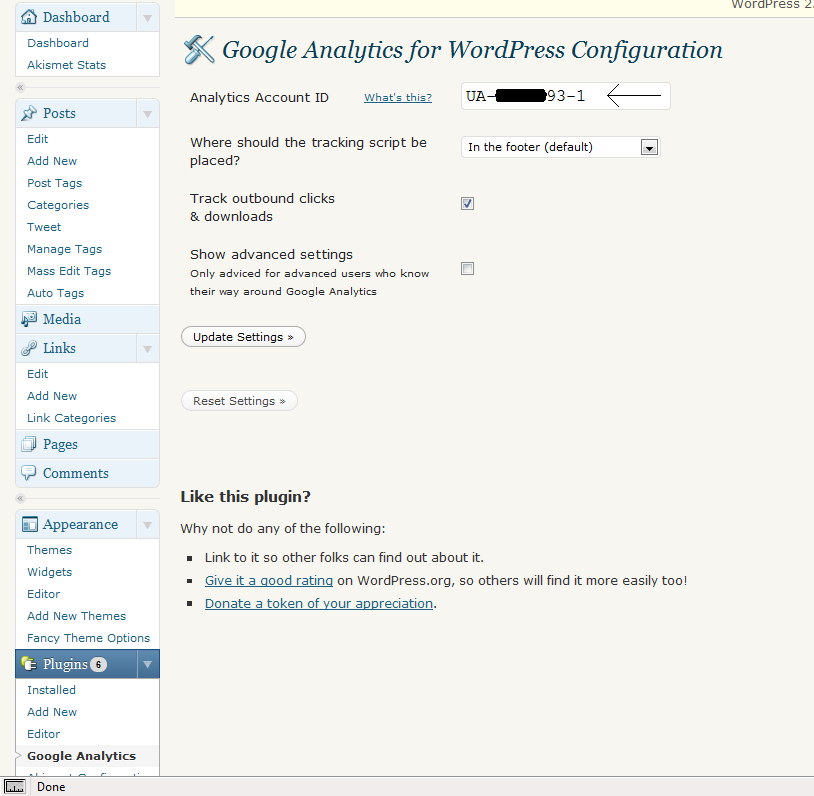Follow the Give it a good rating link
Viewport: 814px width, 796px height.
tap(269, 581)
